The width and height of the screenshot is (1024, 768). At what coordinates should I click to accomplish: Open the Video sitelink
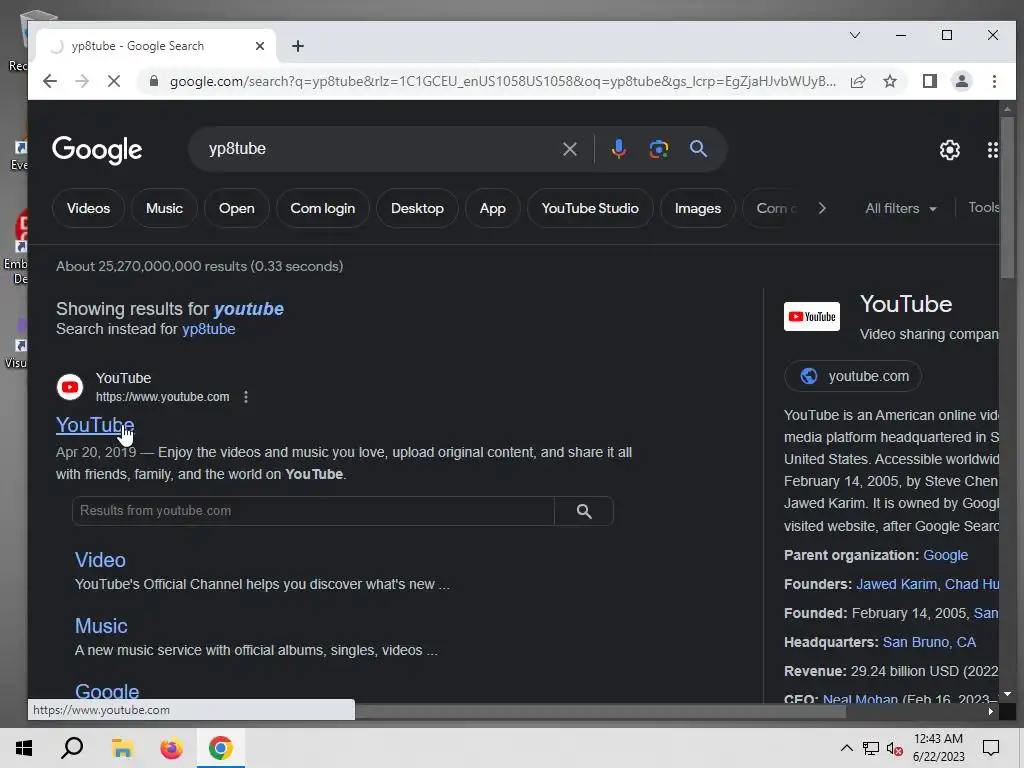tap(100, 560)
